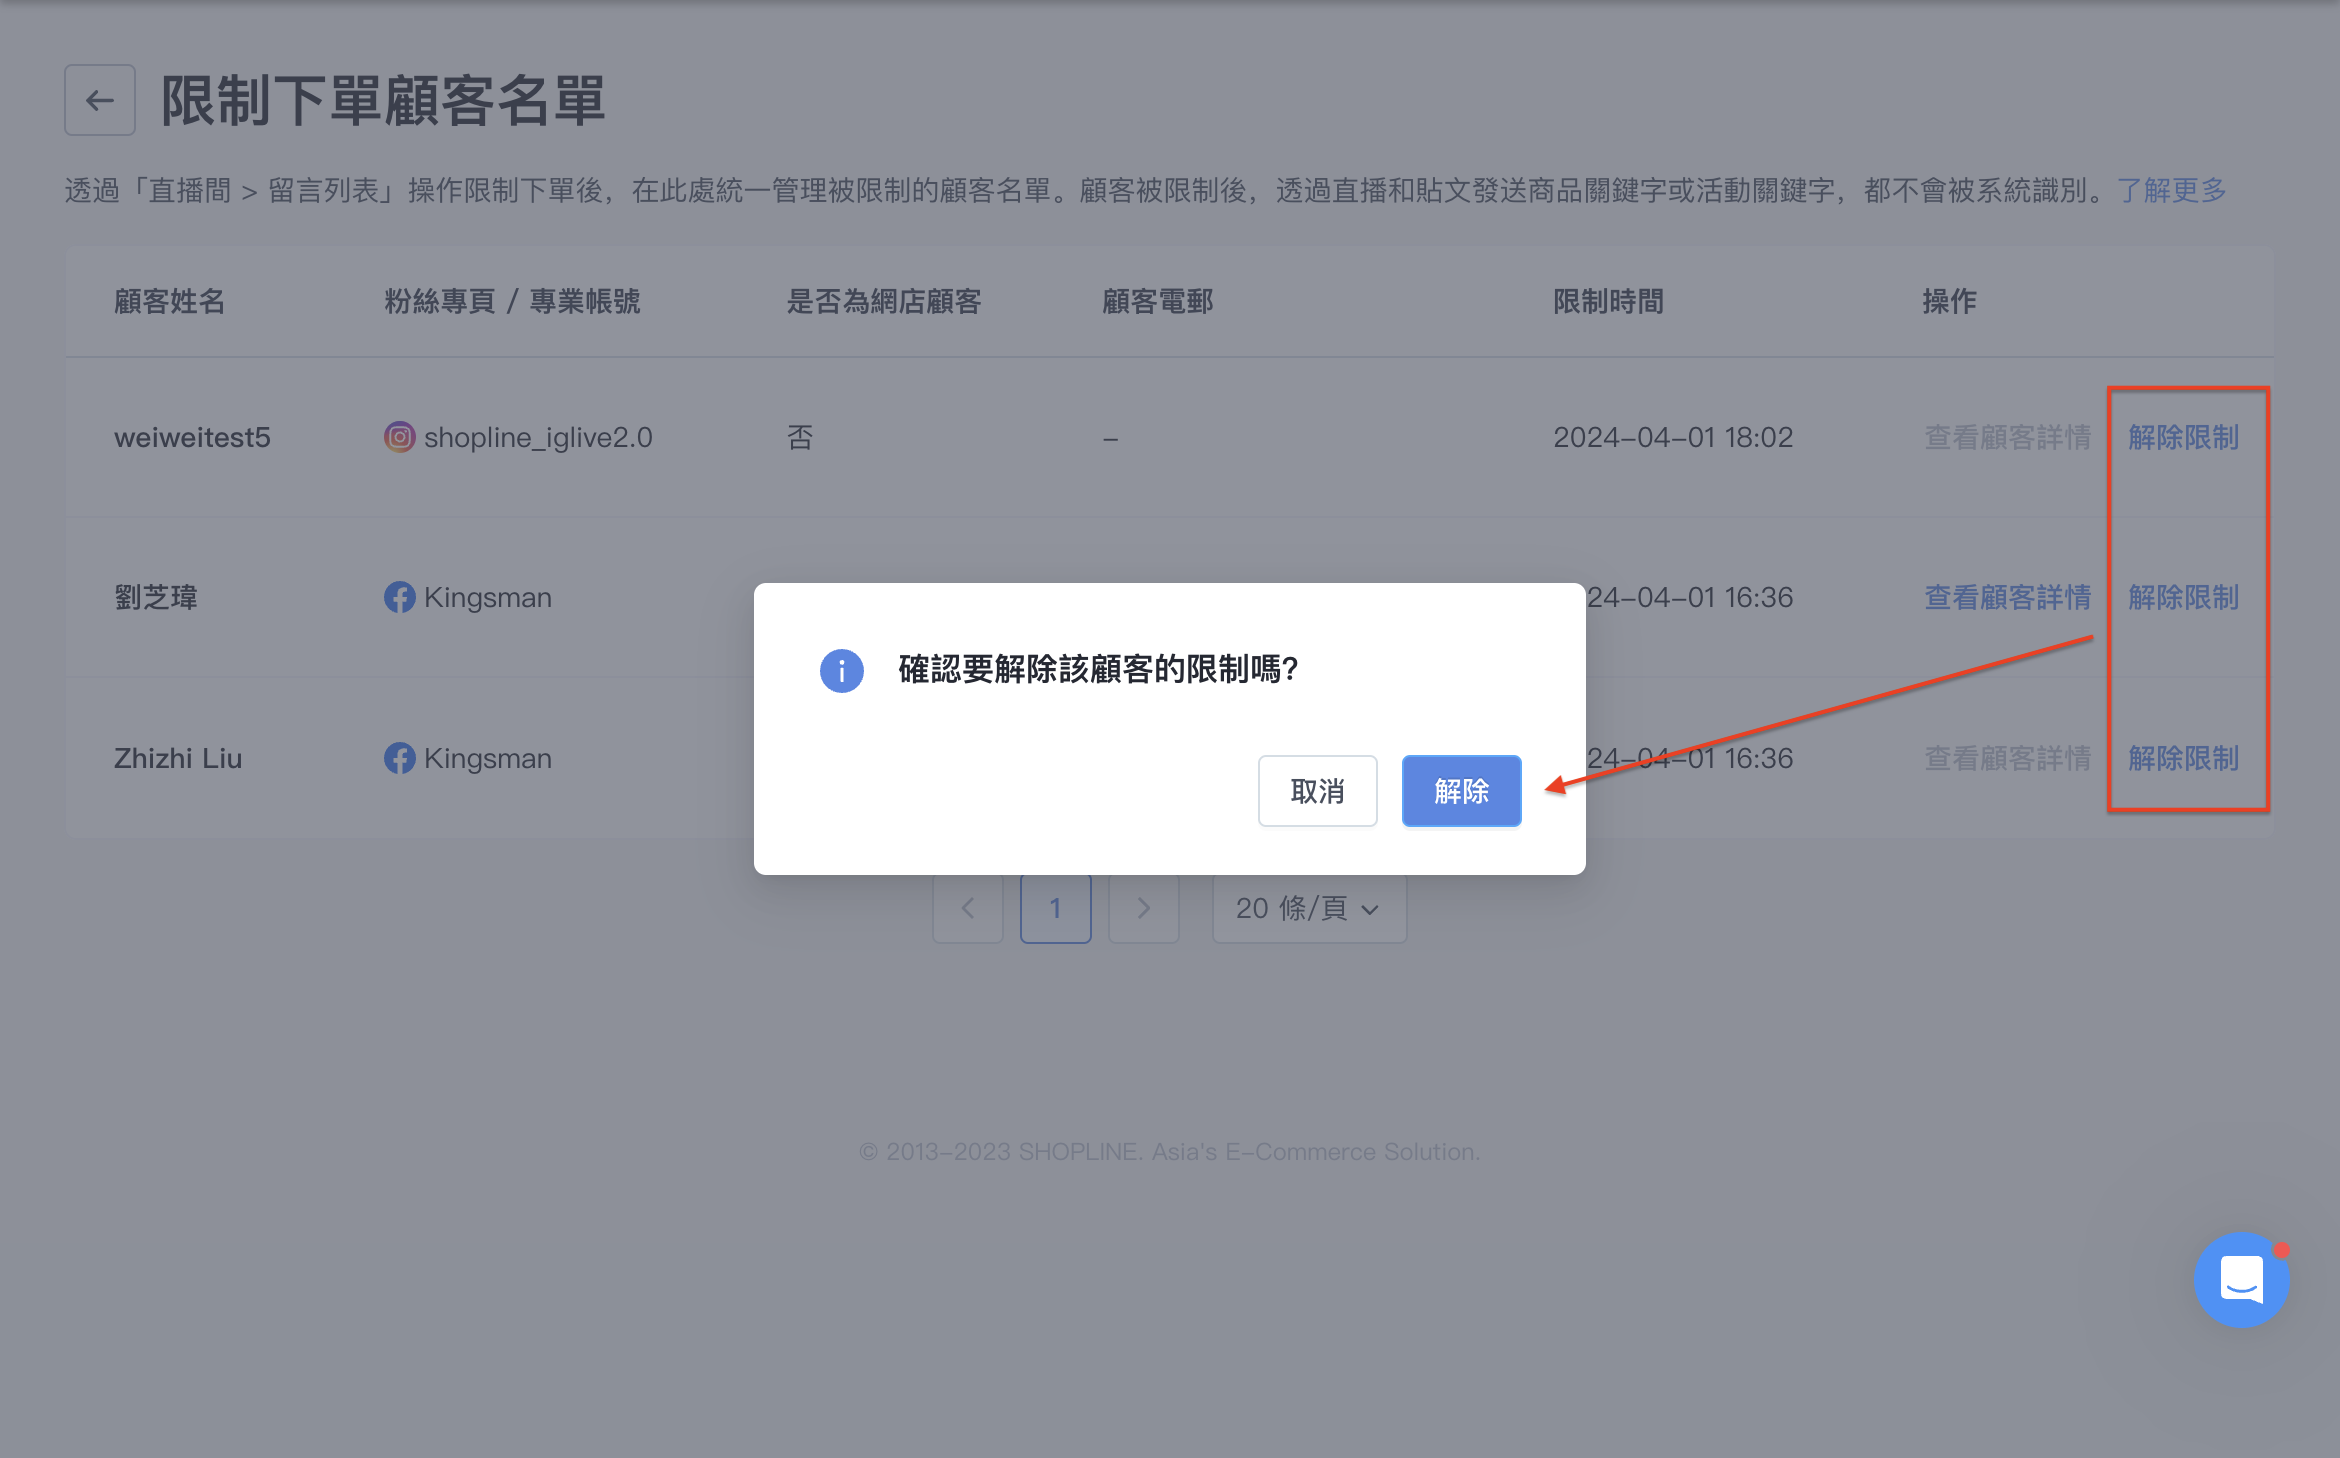2340x1458 pixels.
Task: Click timestamp 2024-04-01 18:02
Action: click(x=1673, y=437)
